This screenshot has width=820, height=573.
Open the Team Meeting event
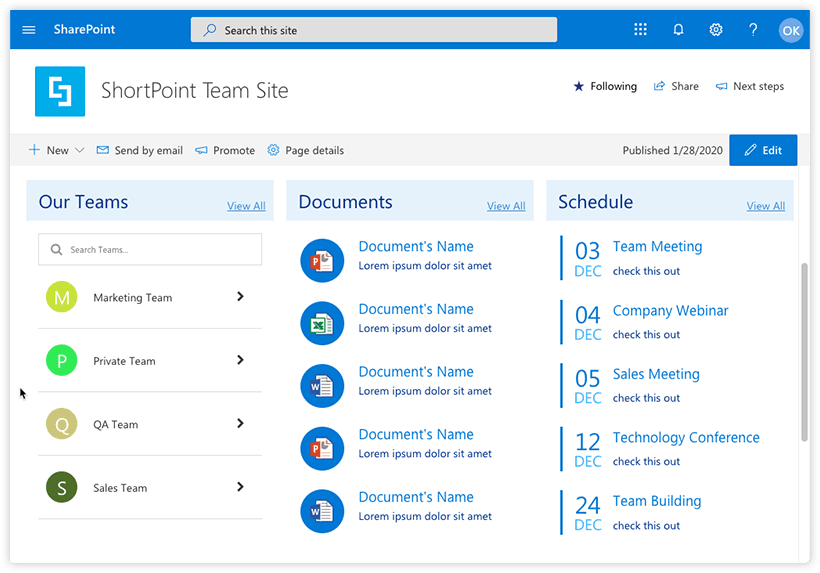pos(657,246)
